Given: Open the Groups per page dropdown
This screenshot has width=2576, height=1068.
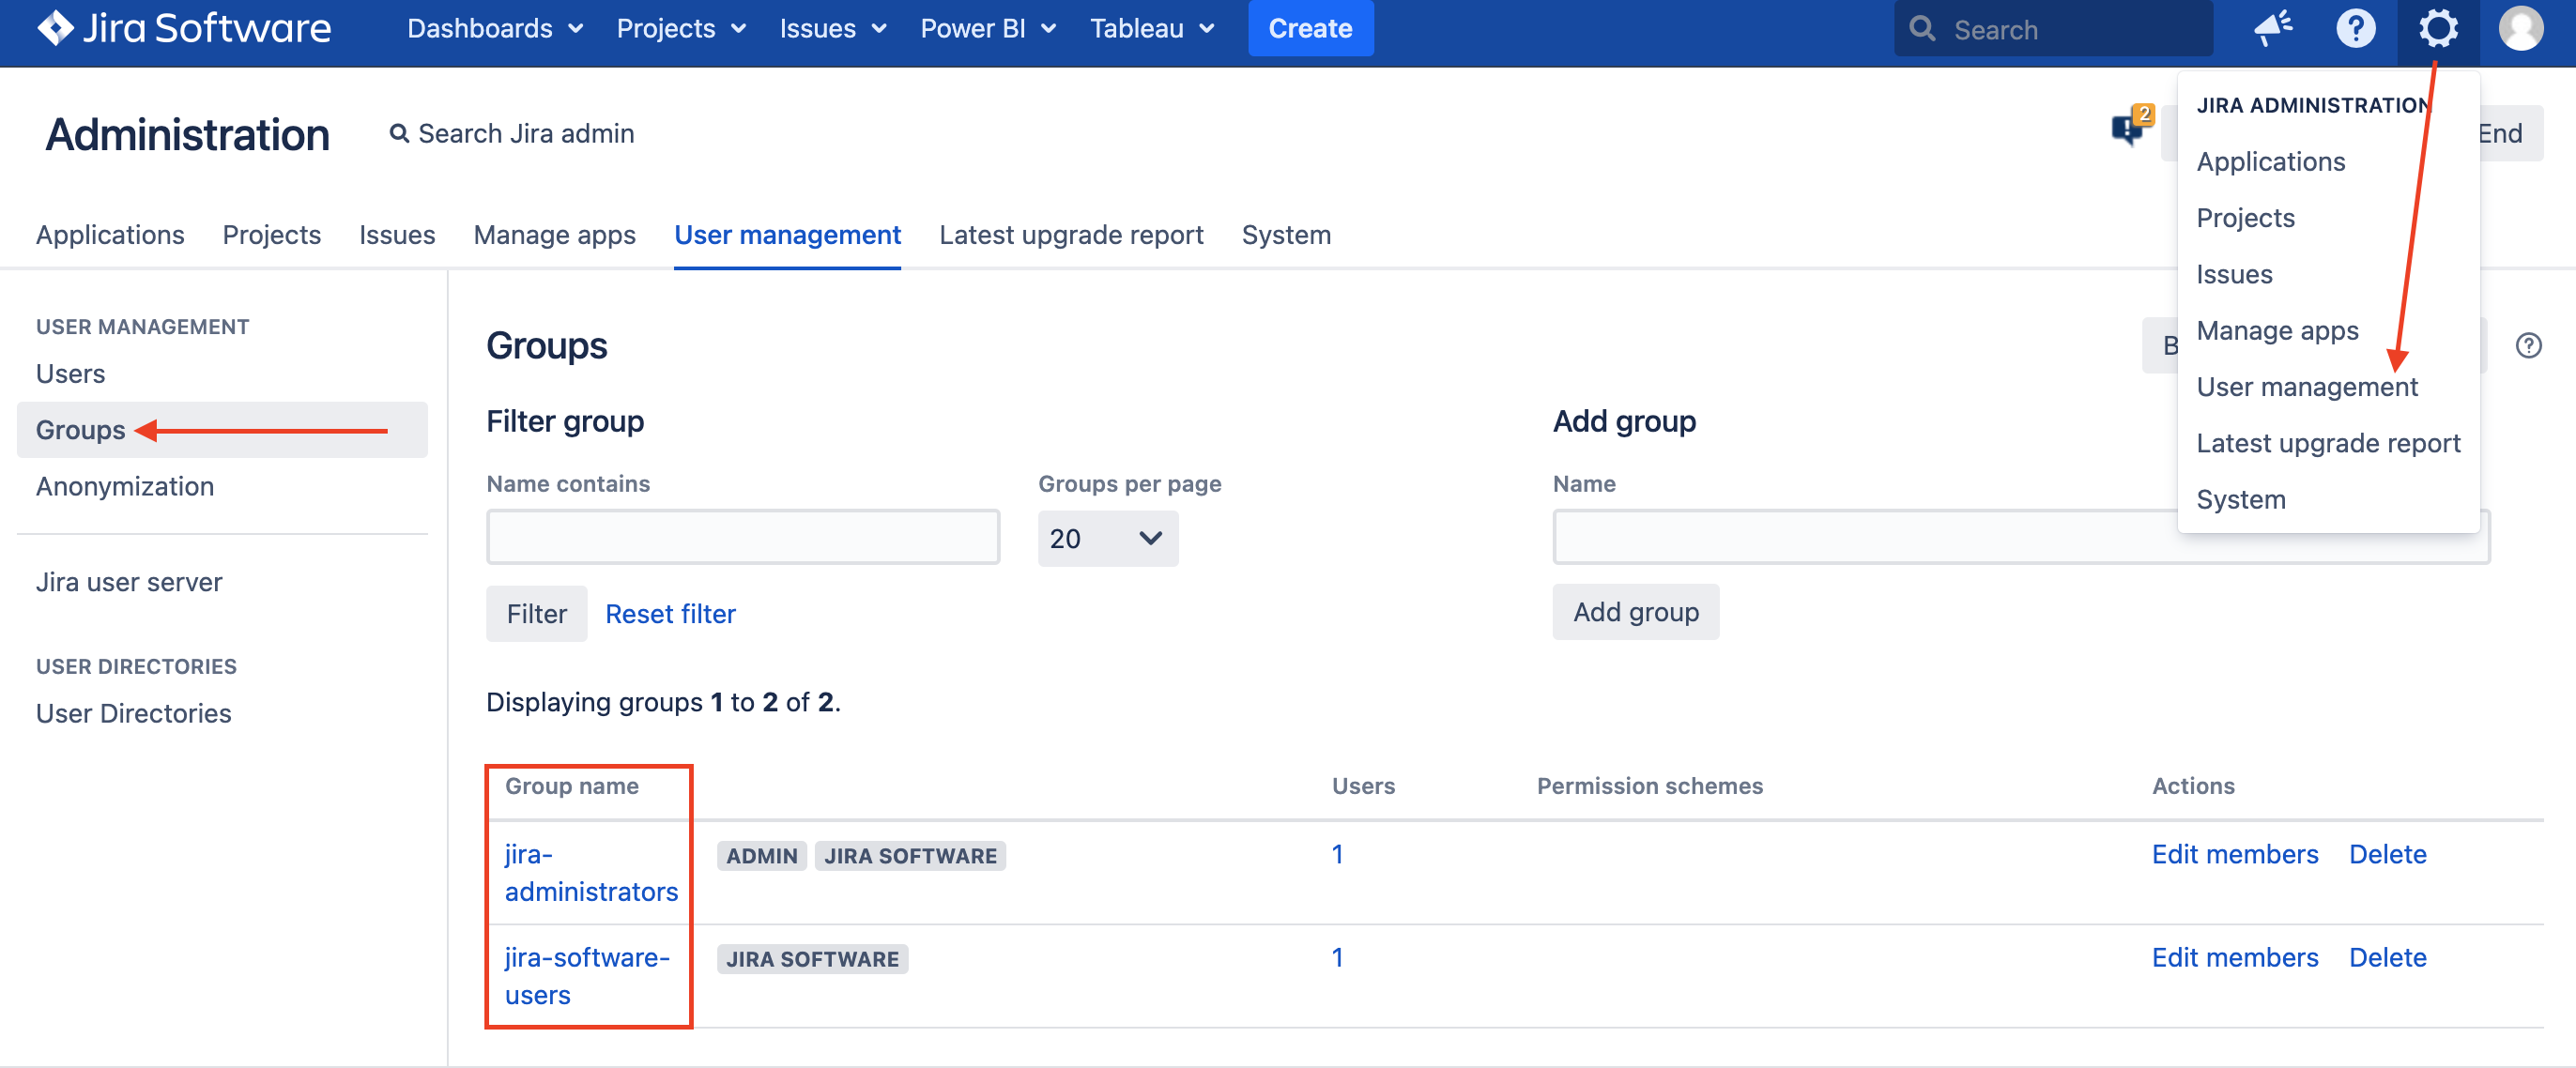Looking at the screenshot, I should 1107,539.
